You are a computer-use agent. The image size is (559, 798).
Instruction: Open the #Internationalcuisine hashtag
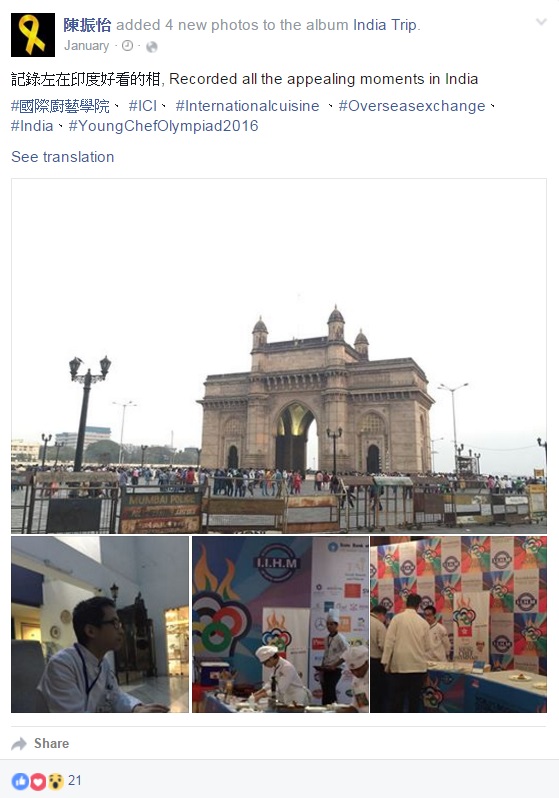point(247,106)
